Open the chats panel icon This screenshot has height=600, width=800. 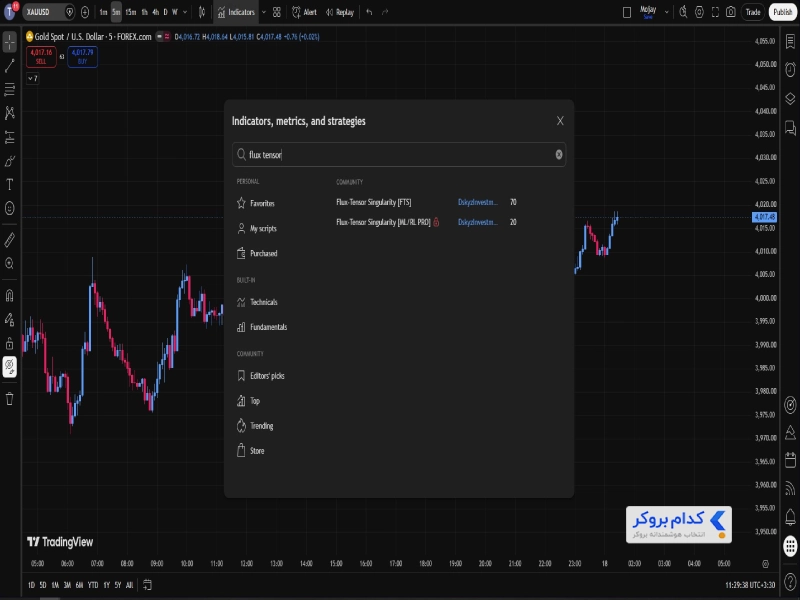pyautogui.click(x=790, y=127)
